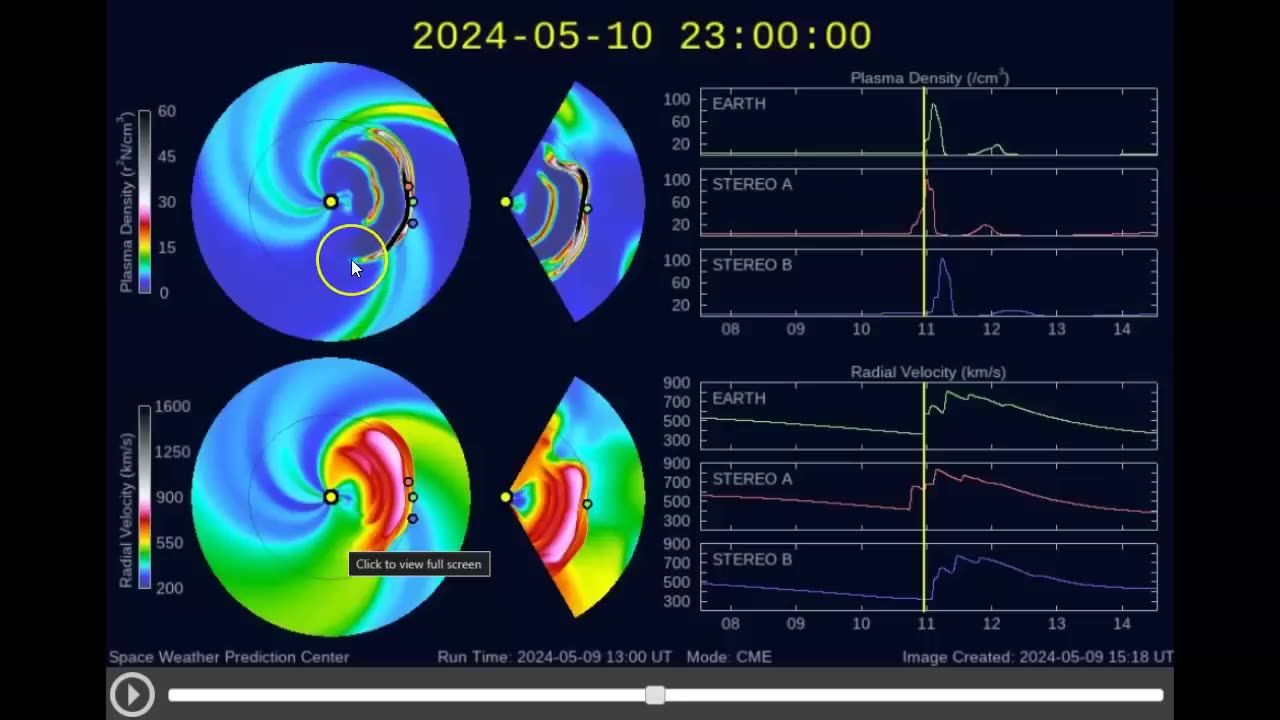
Task: Click the "12" date tick under the density charts
Action: [991, 329]
